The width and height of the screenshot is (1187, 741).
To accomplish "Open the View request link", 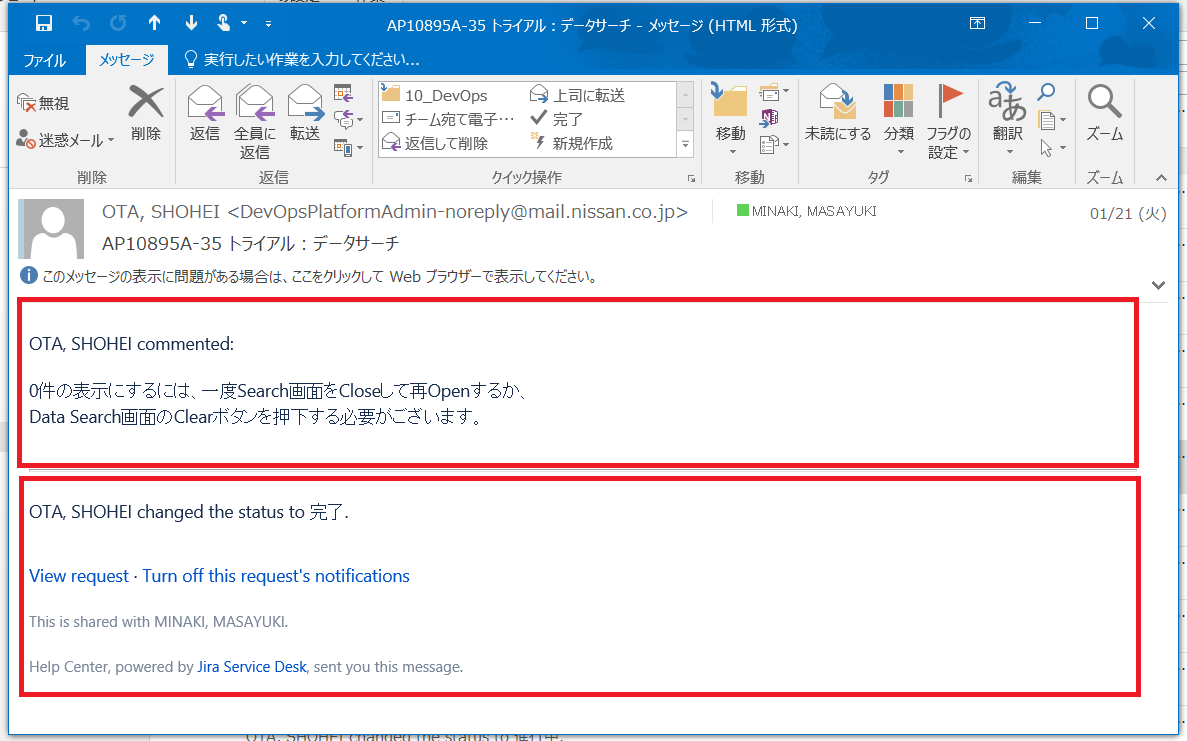I will coord(79,576).
